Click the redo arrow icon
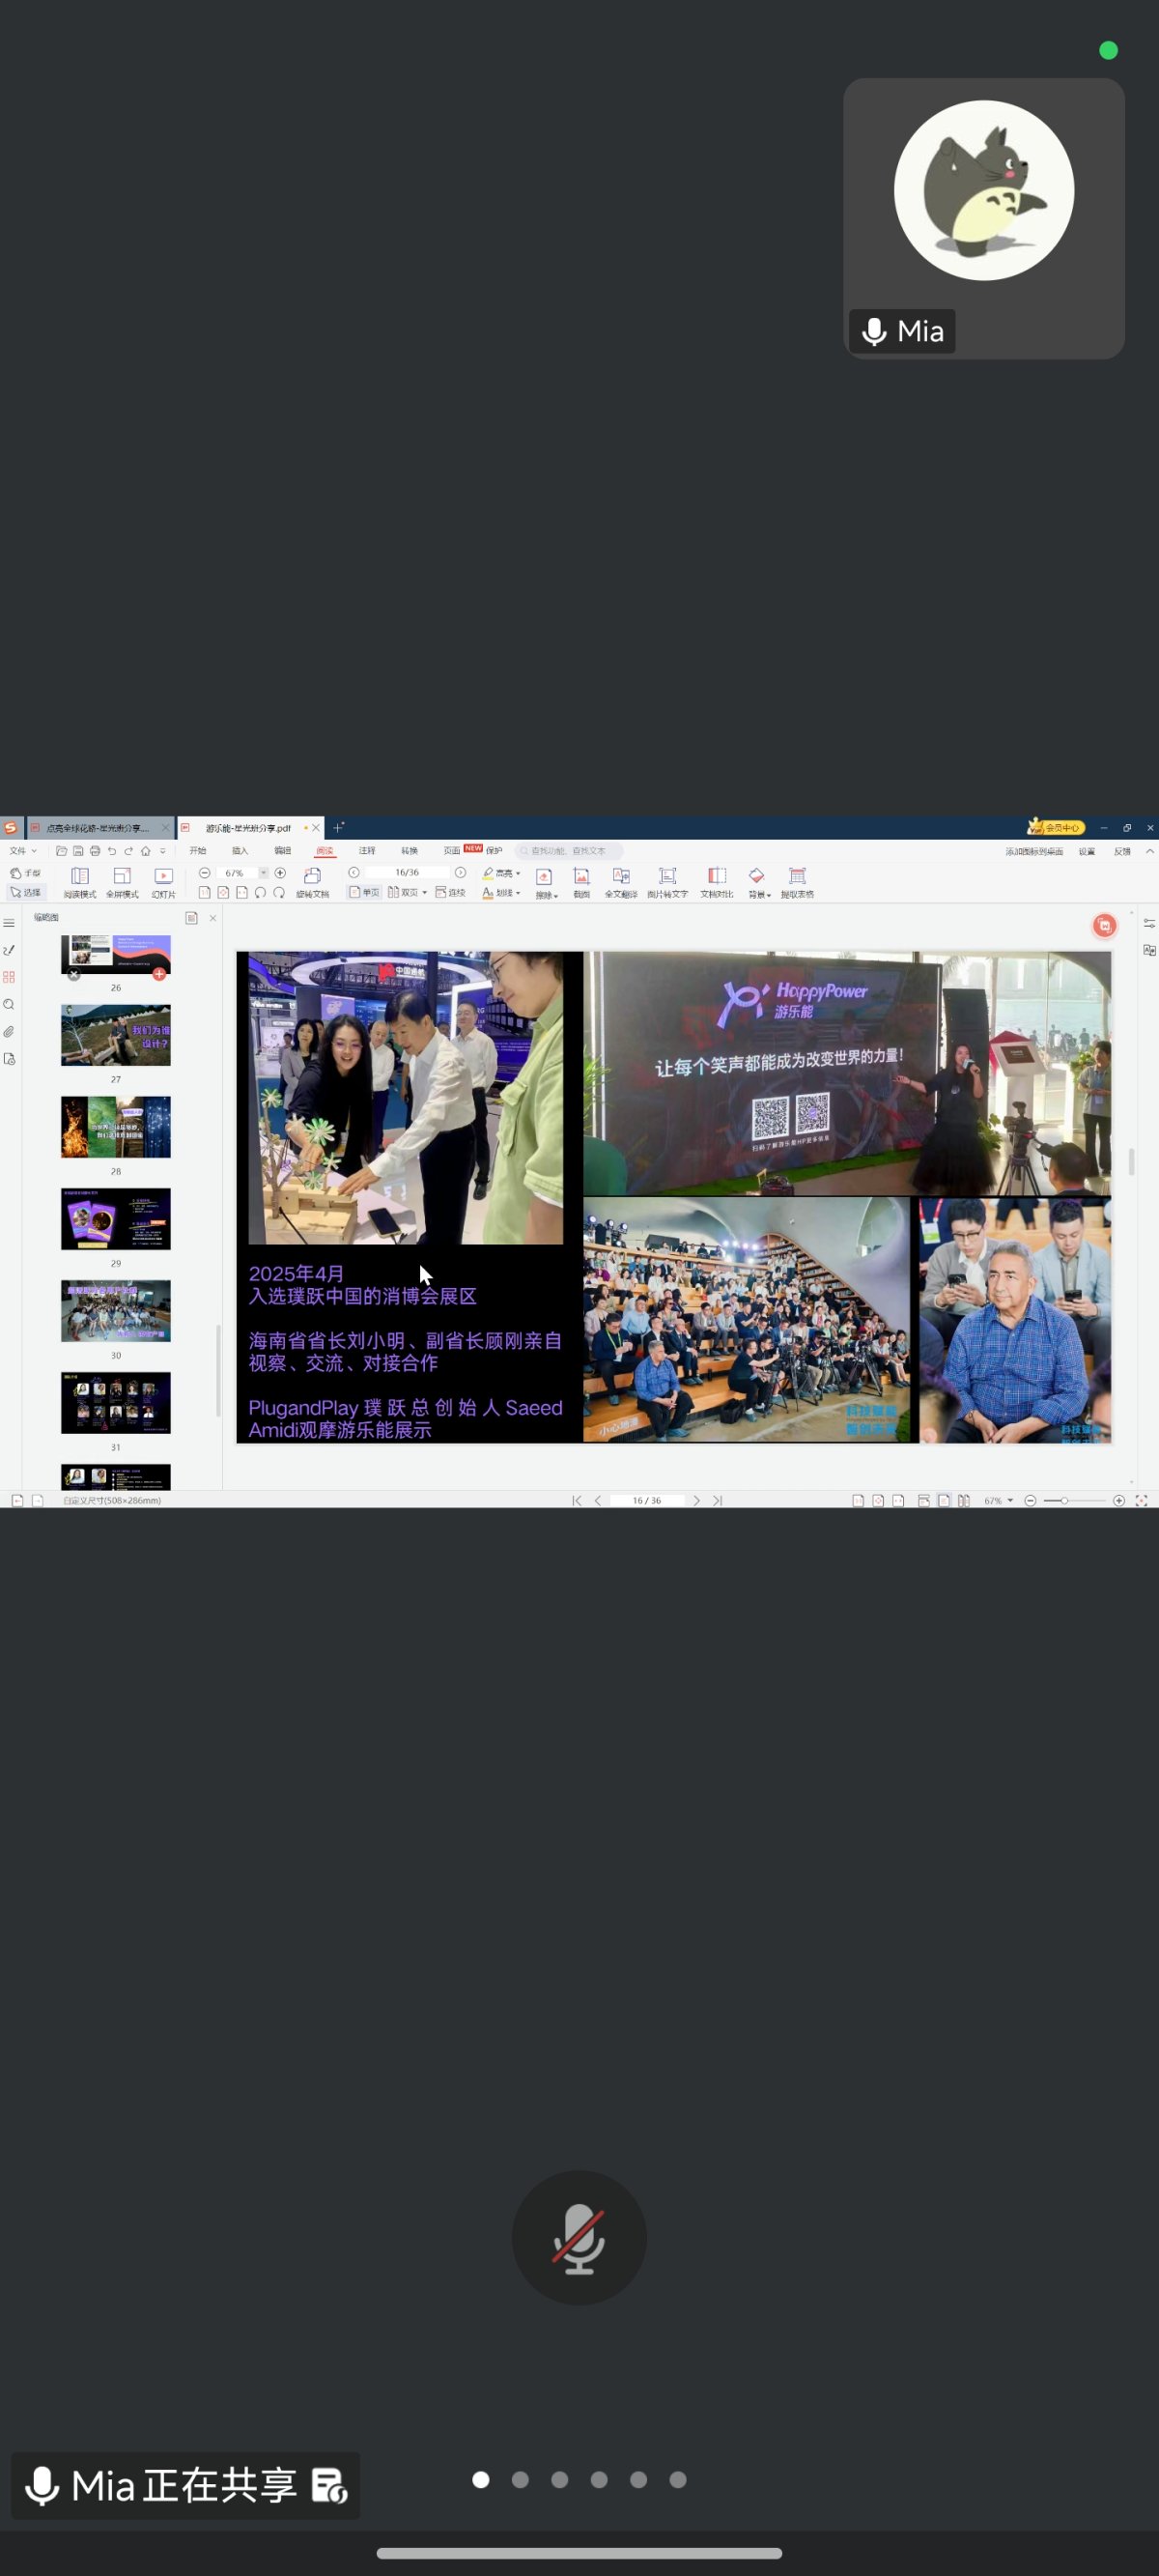The height and width of the screenshot is (2576, 1159). [128, 851]
